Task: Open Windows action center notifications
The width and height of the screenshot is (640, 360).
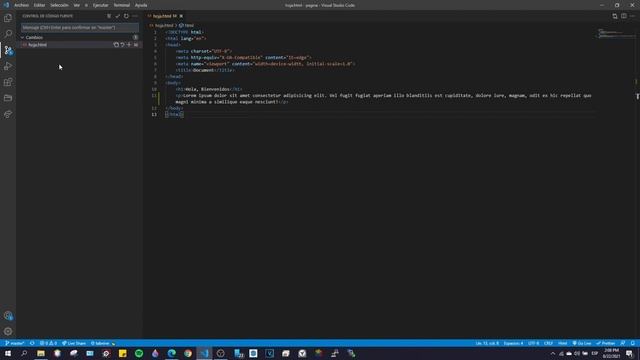Action: click(629, 353)
